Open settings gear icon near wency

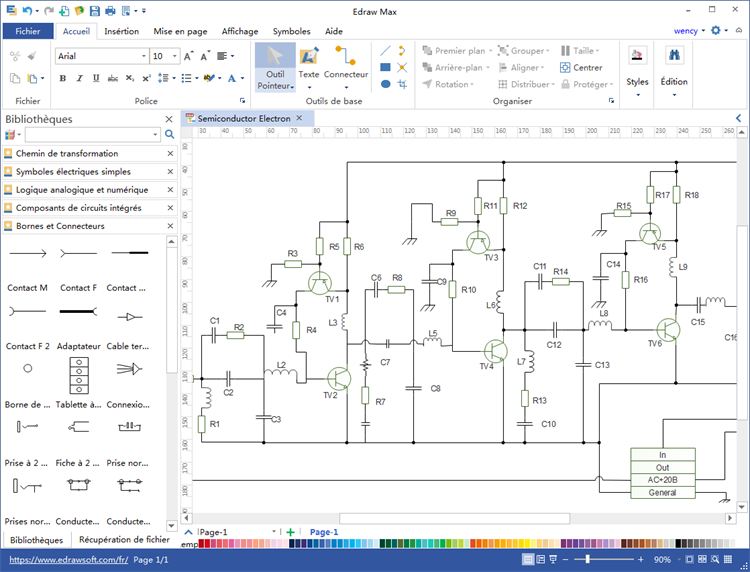[716, 31]
